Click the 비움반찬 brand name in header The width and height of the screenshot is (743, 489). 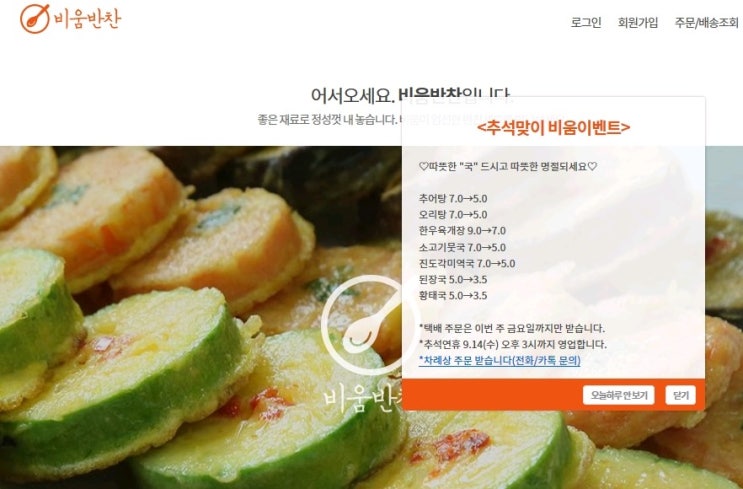coord(87,18)
